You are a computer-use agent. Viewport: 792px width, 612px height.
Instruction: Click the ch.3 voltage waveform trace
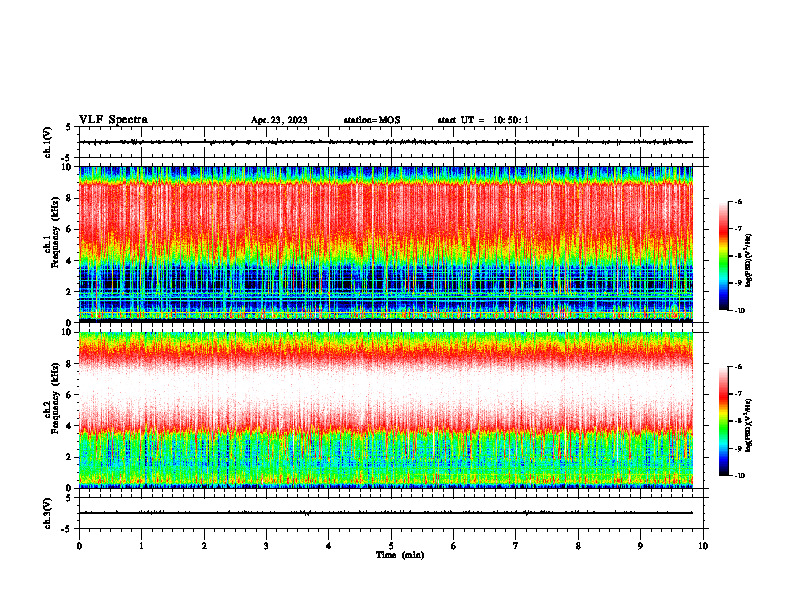pyautogui.click(x=386, y=513)
